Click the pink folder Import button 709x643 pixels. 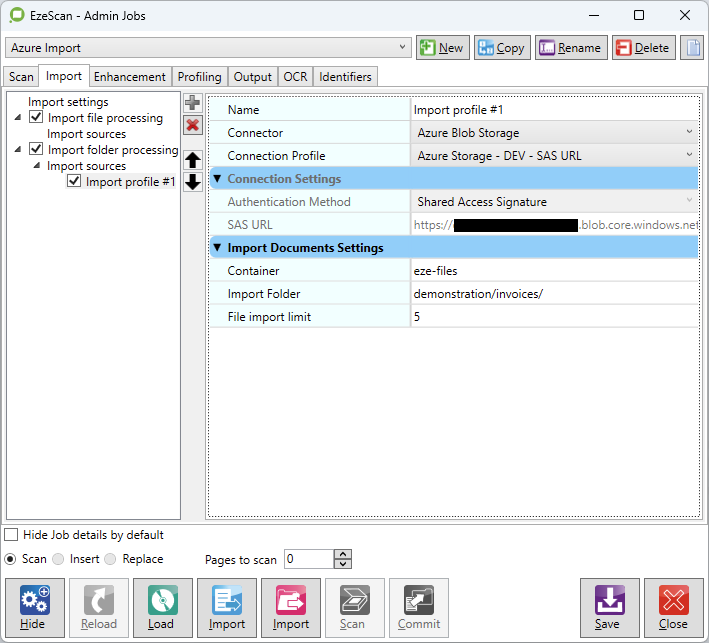291,608
